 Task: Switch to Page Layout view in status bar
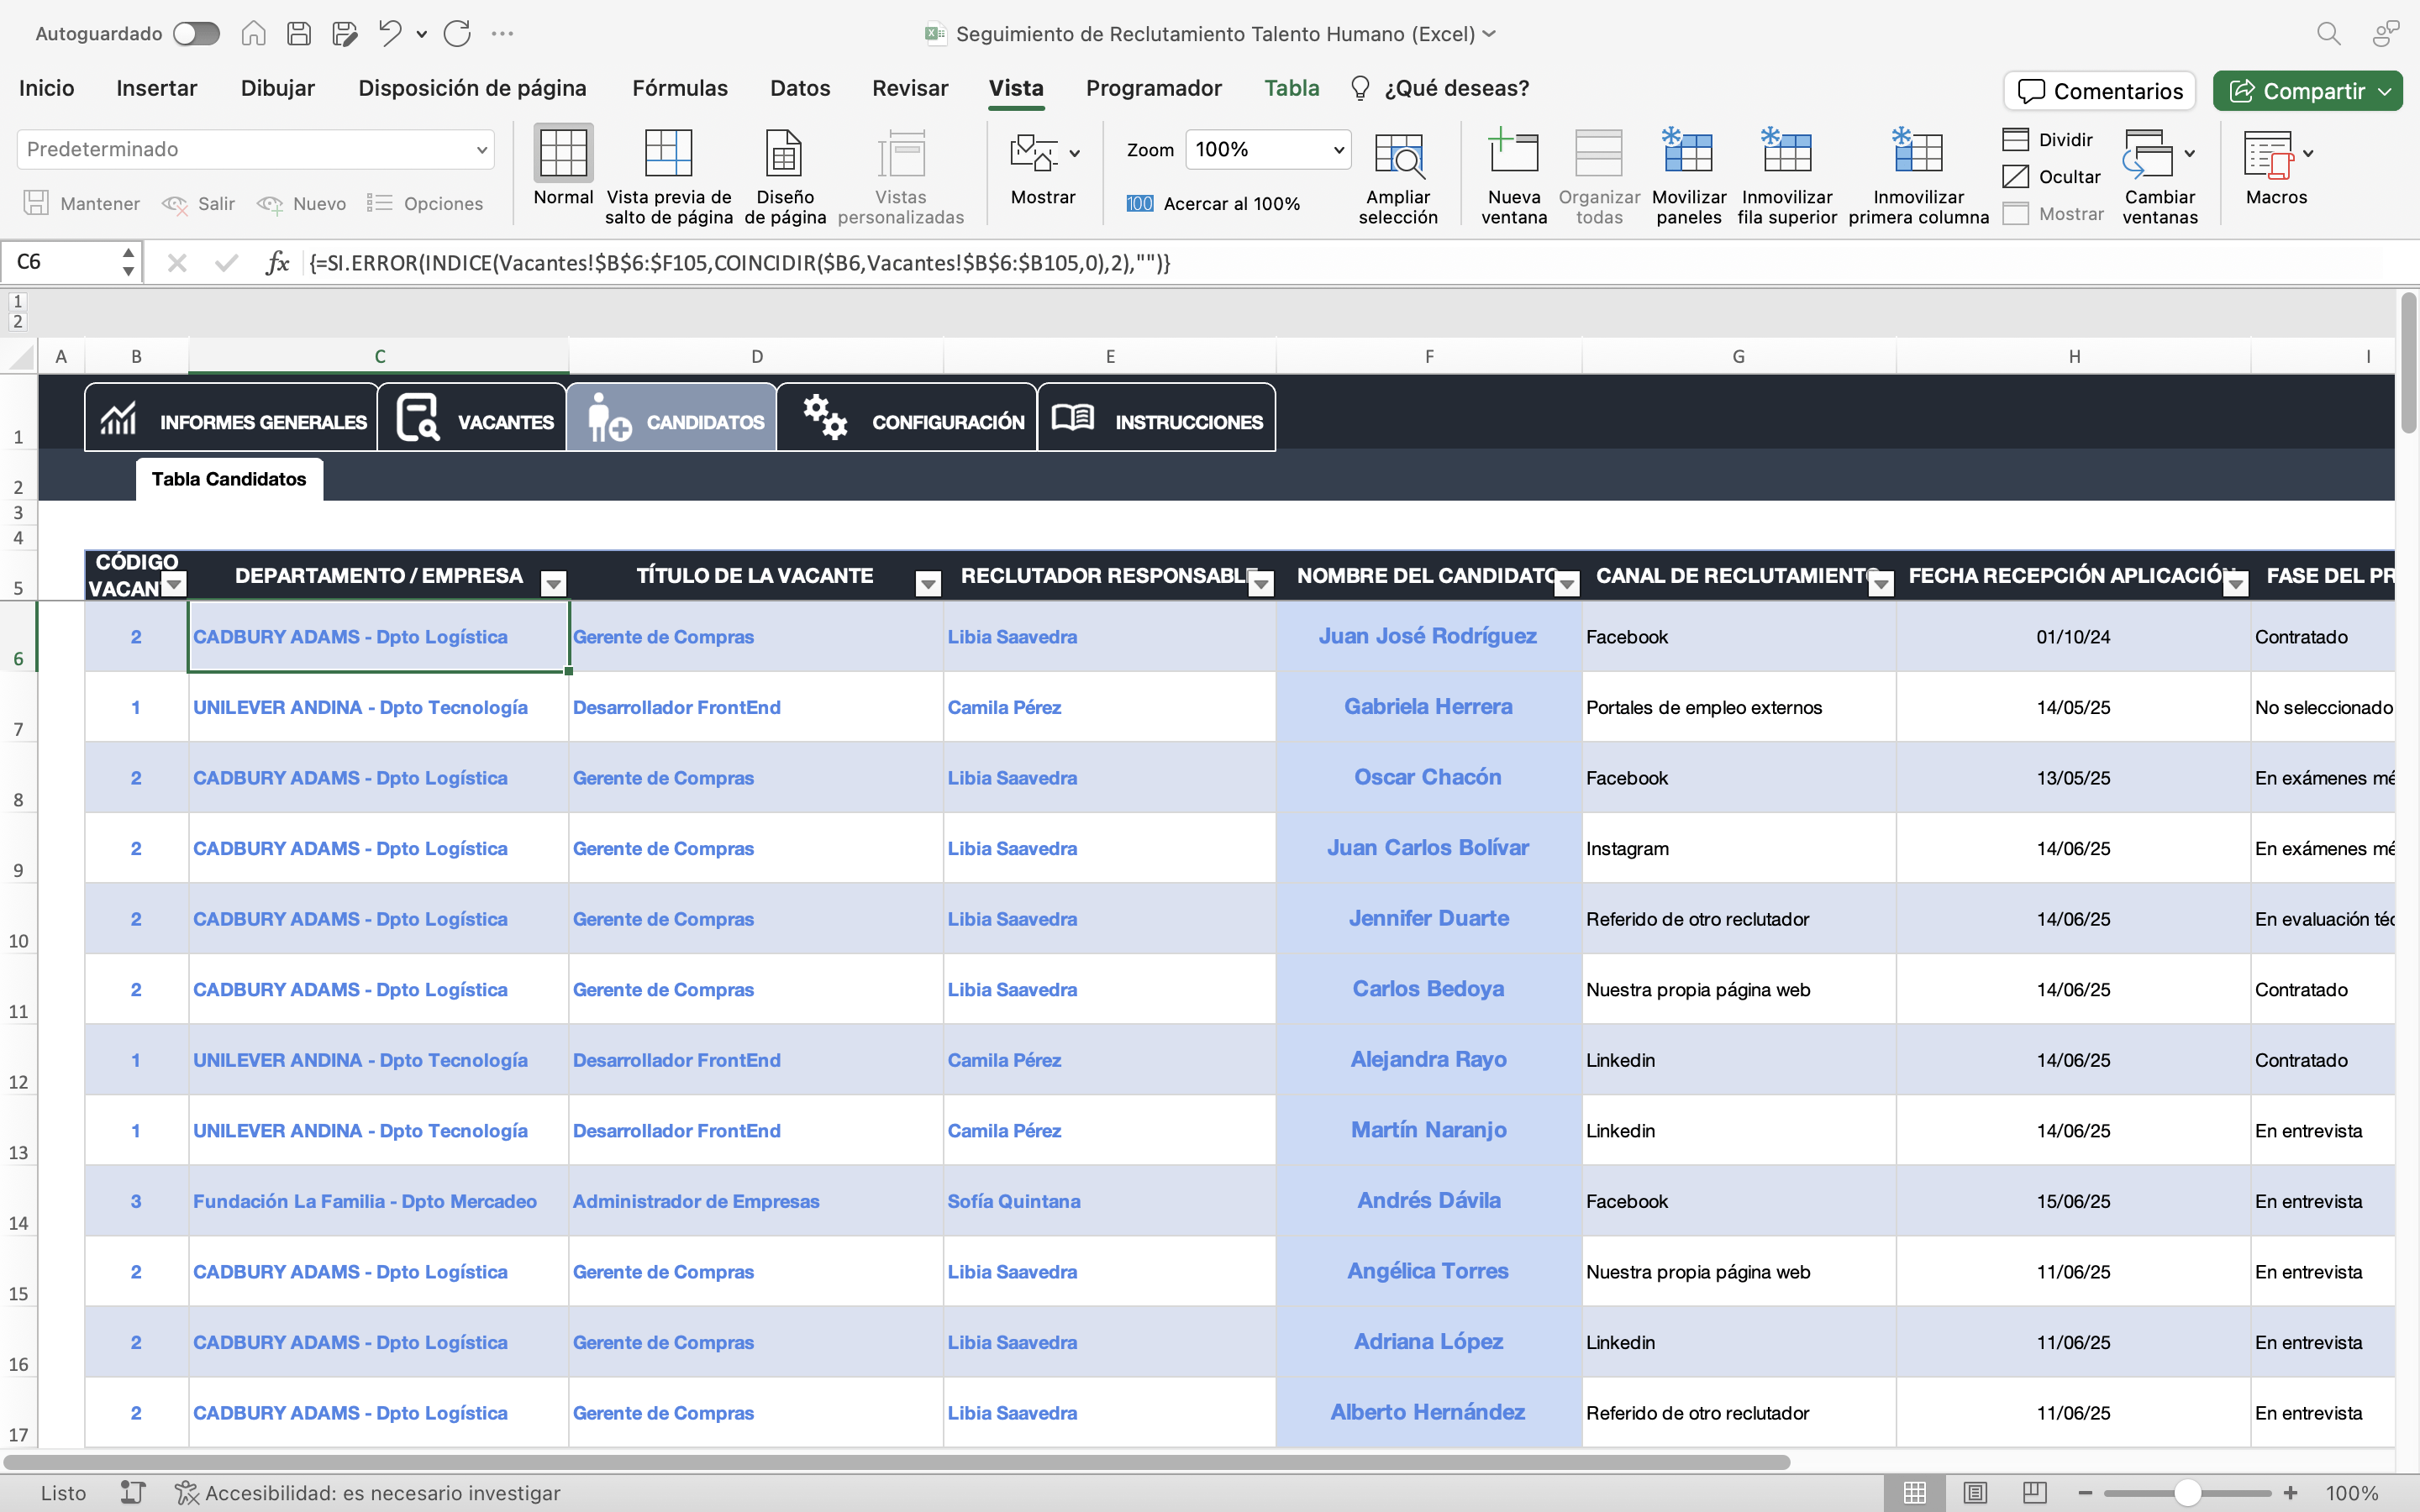coord(1975,1493)
